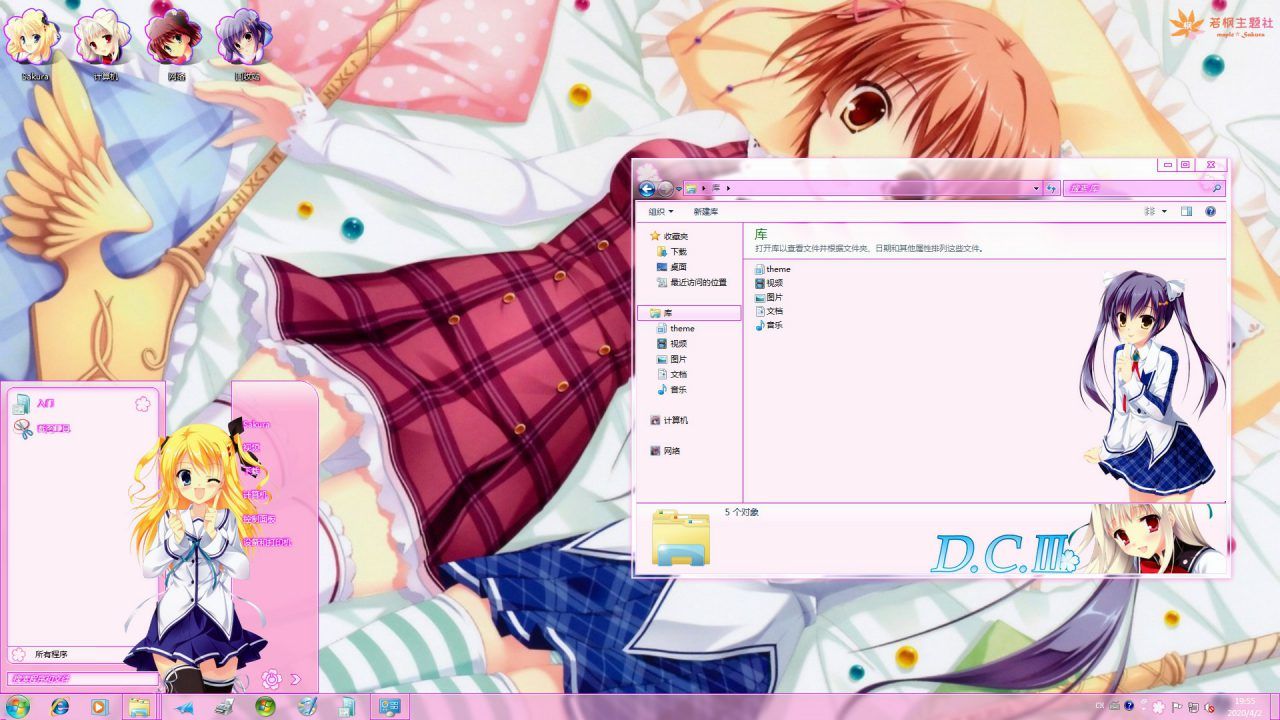The width and height of the screenshot is (1280, 720).
Task: Expand the address bar history dropdown
Action: 1036,188
